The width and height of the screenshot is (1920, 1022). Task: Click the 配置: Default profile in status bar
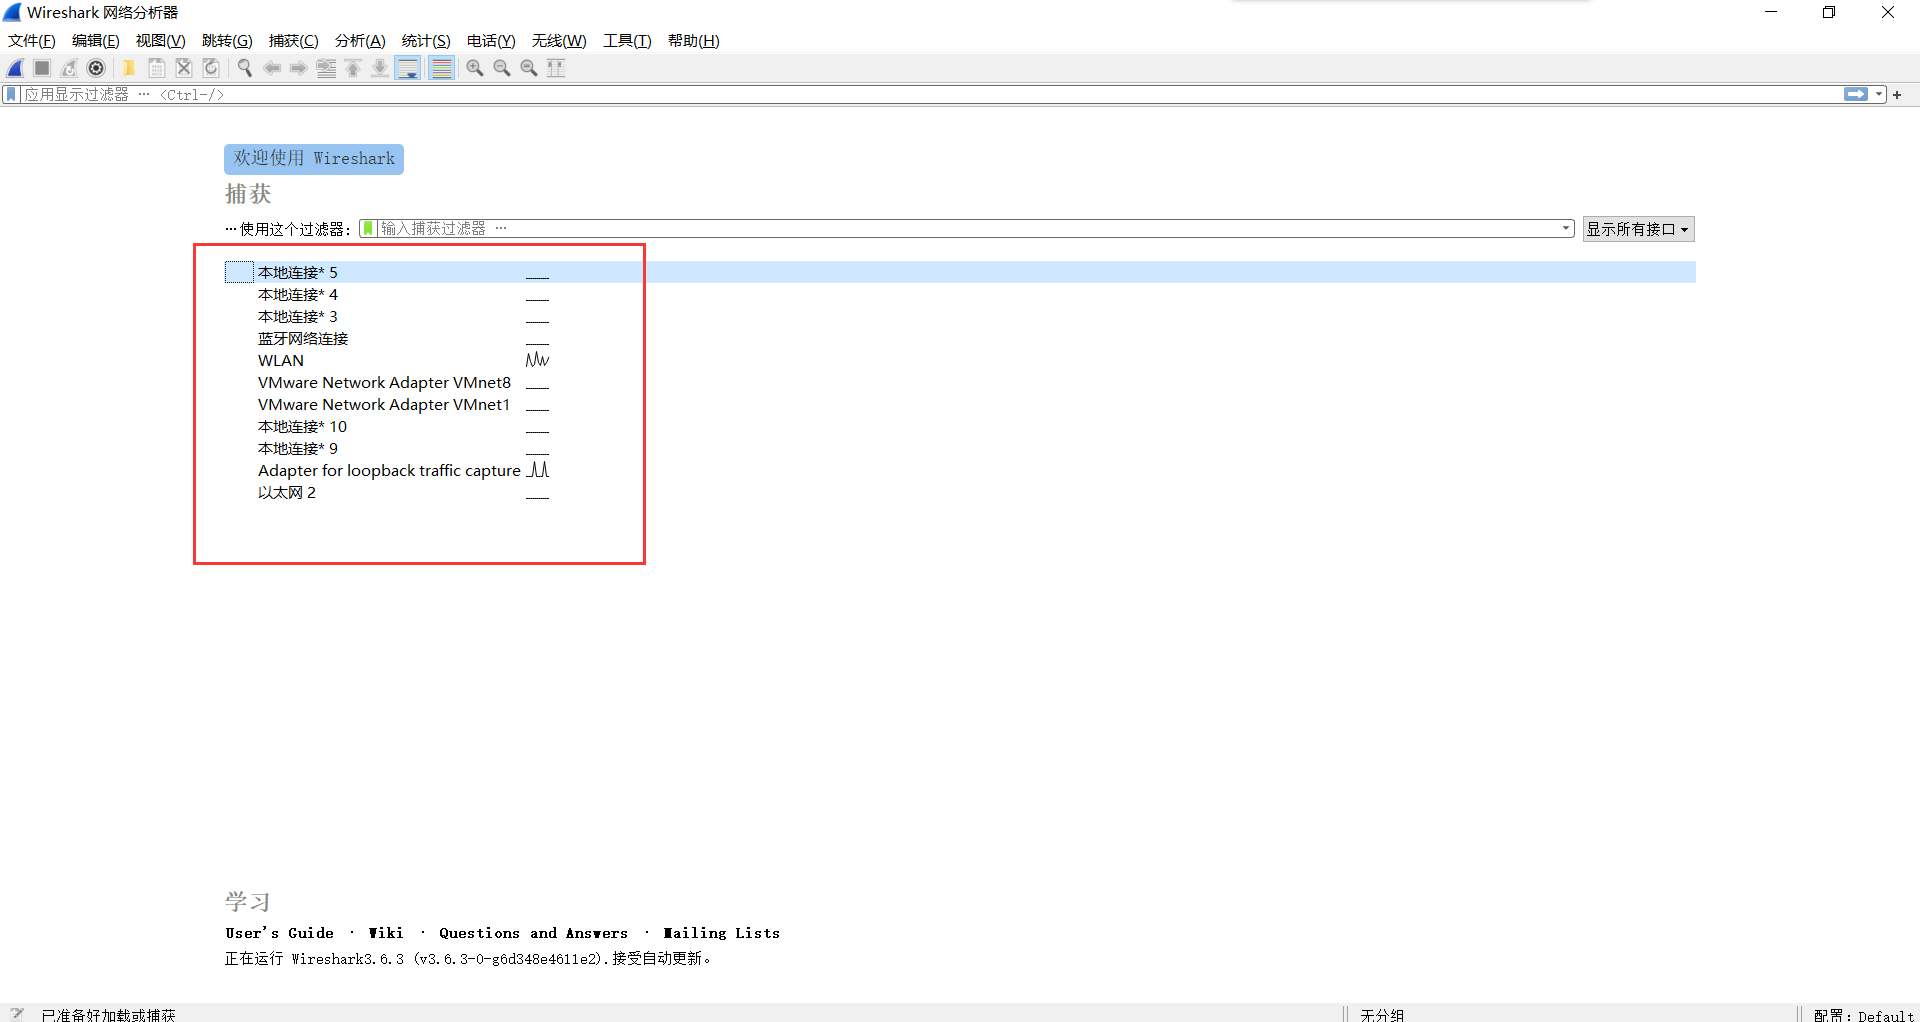(1864, 1014)
